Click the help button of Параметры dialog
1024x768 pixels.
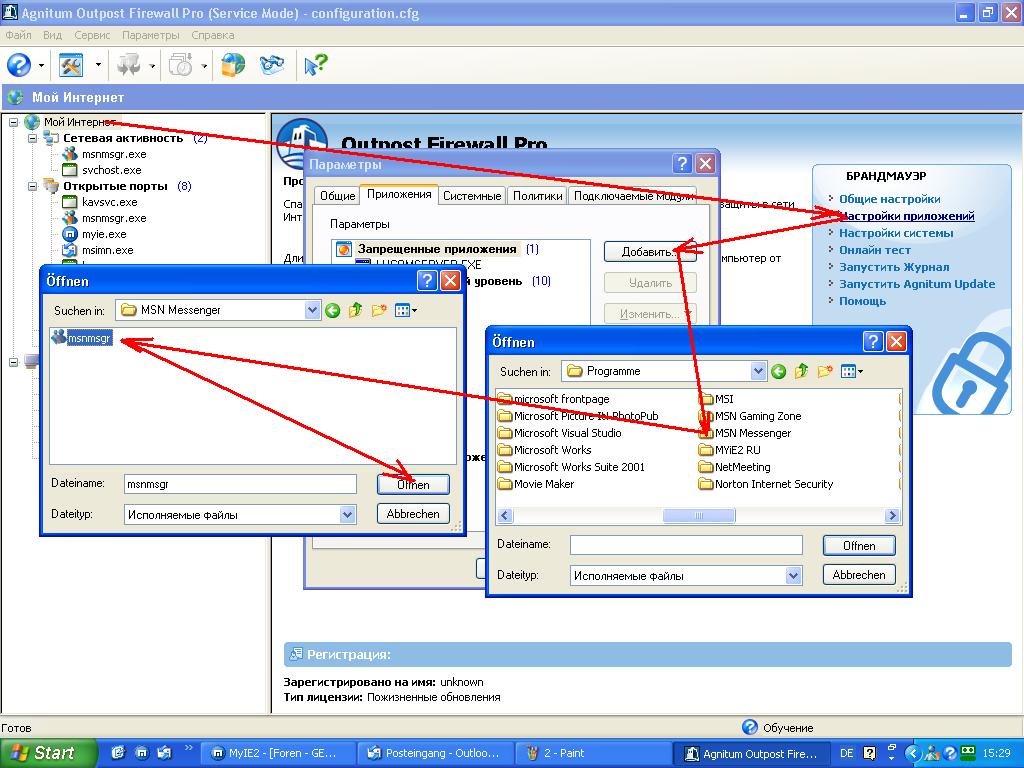click(x=682, y=164)
